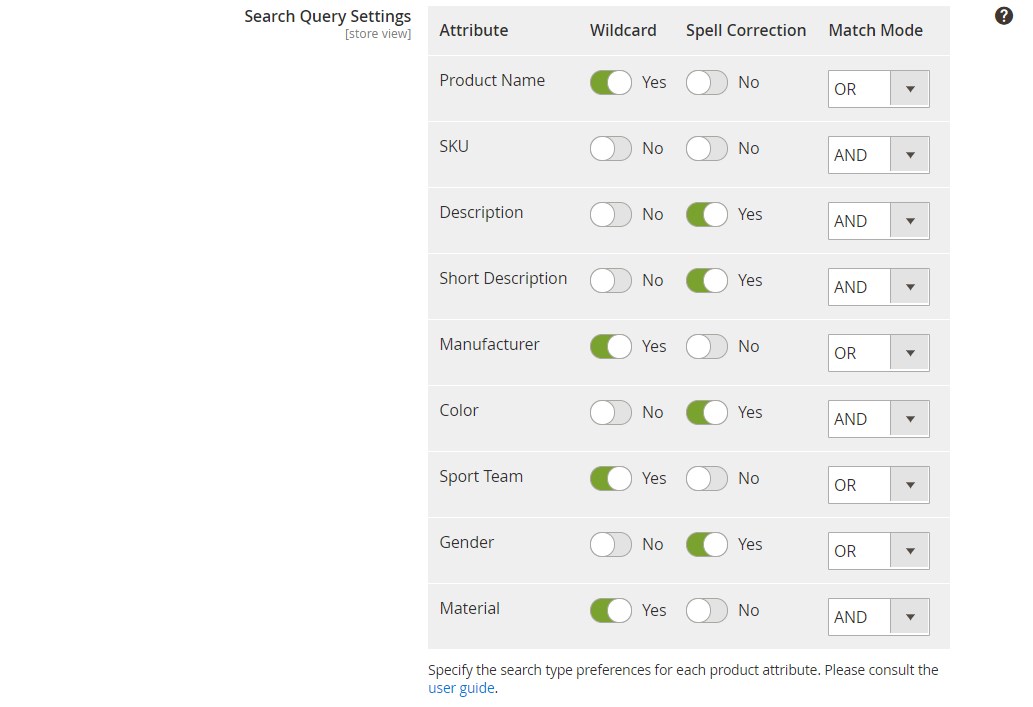Expand Sport Team Match Mode dropdown

point(878,484)
